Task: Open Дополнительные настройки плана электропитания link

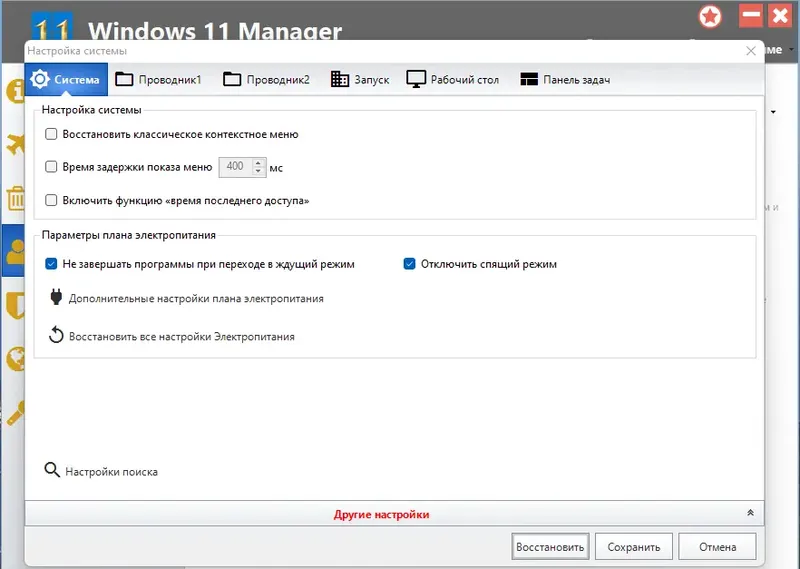Action: (196, 299)
